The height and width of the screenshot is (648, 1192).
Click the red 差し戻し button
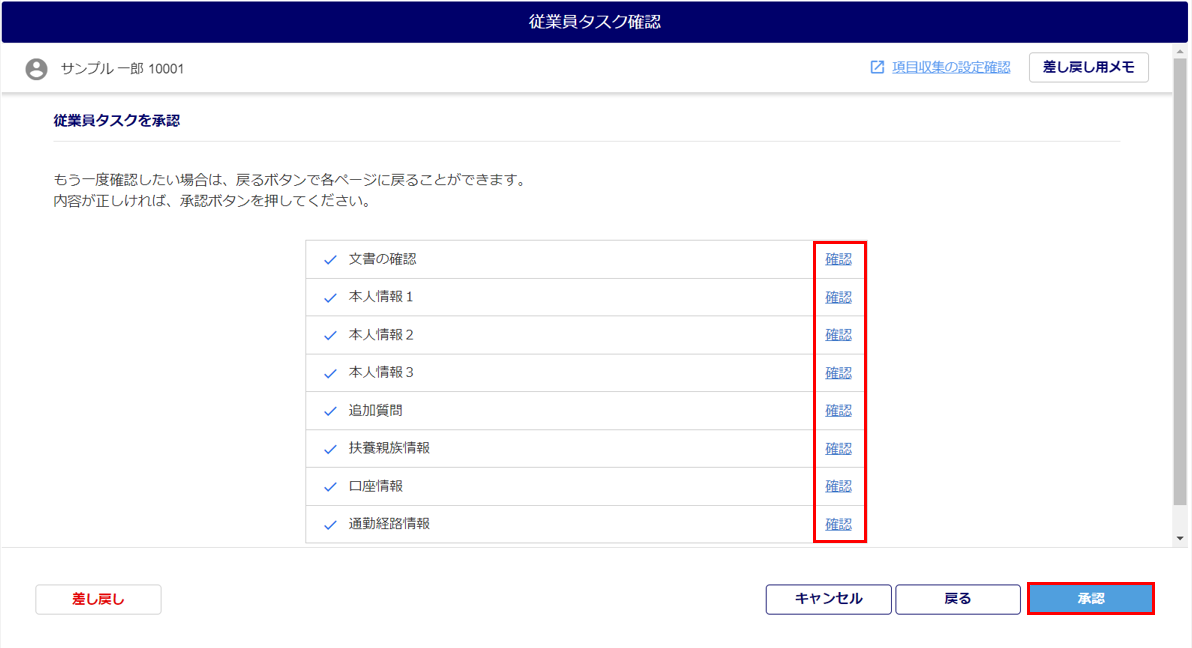[x=98, y=599]
